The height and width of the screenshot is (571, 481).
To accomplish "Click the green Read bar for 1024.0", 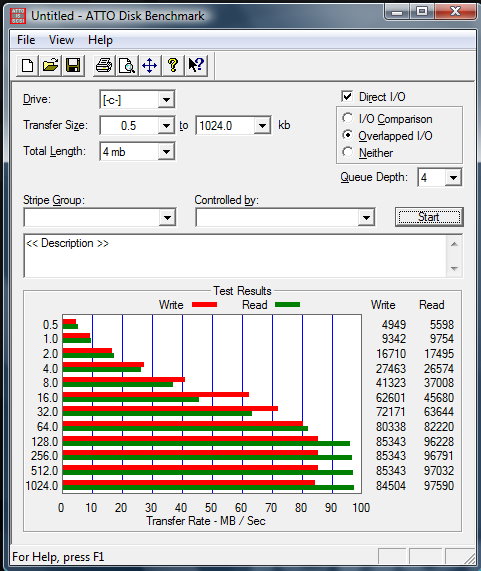I will coord(208,487).
